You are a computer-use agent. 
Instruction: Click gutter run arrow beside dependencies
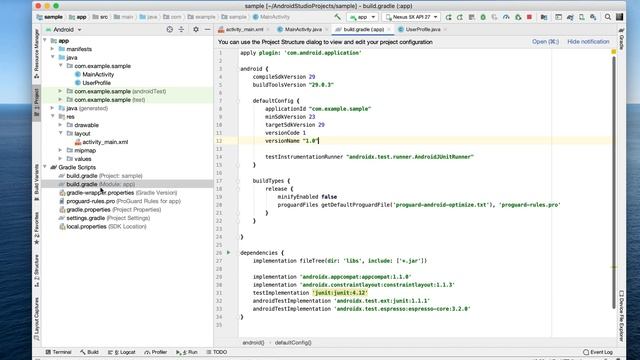pyautogui.click(x=229, y=253)
